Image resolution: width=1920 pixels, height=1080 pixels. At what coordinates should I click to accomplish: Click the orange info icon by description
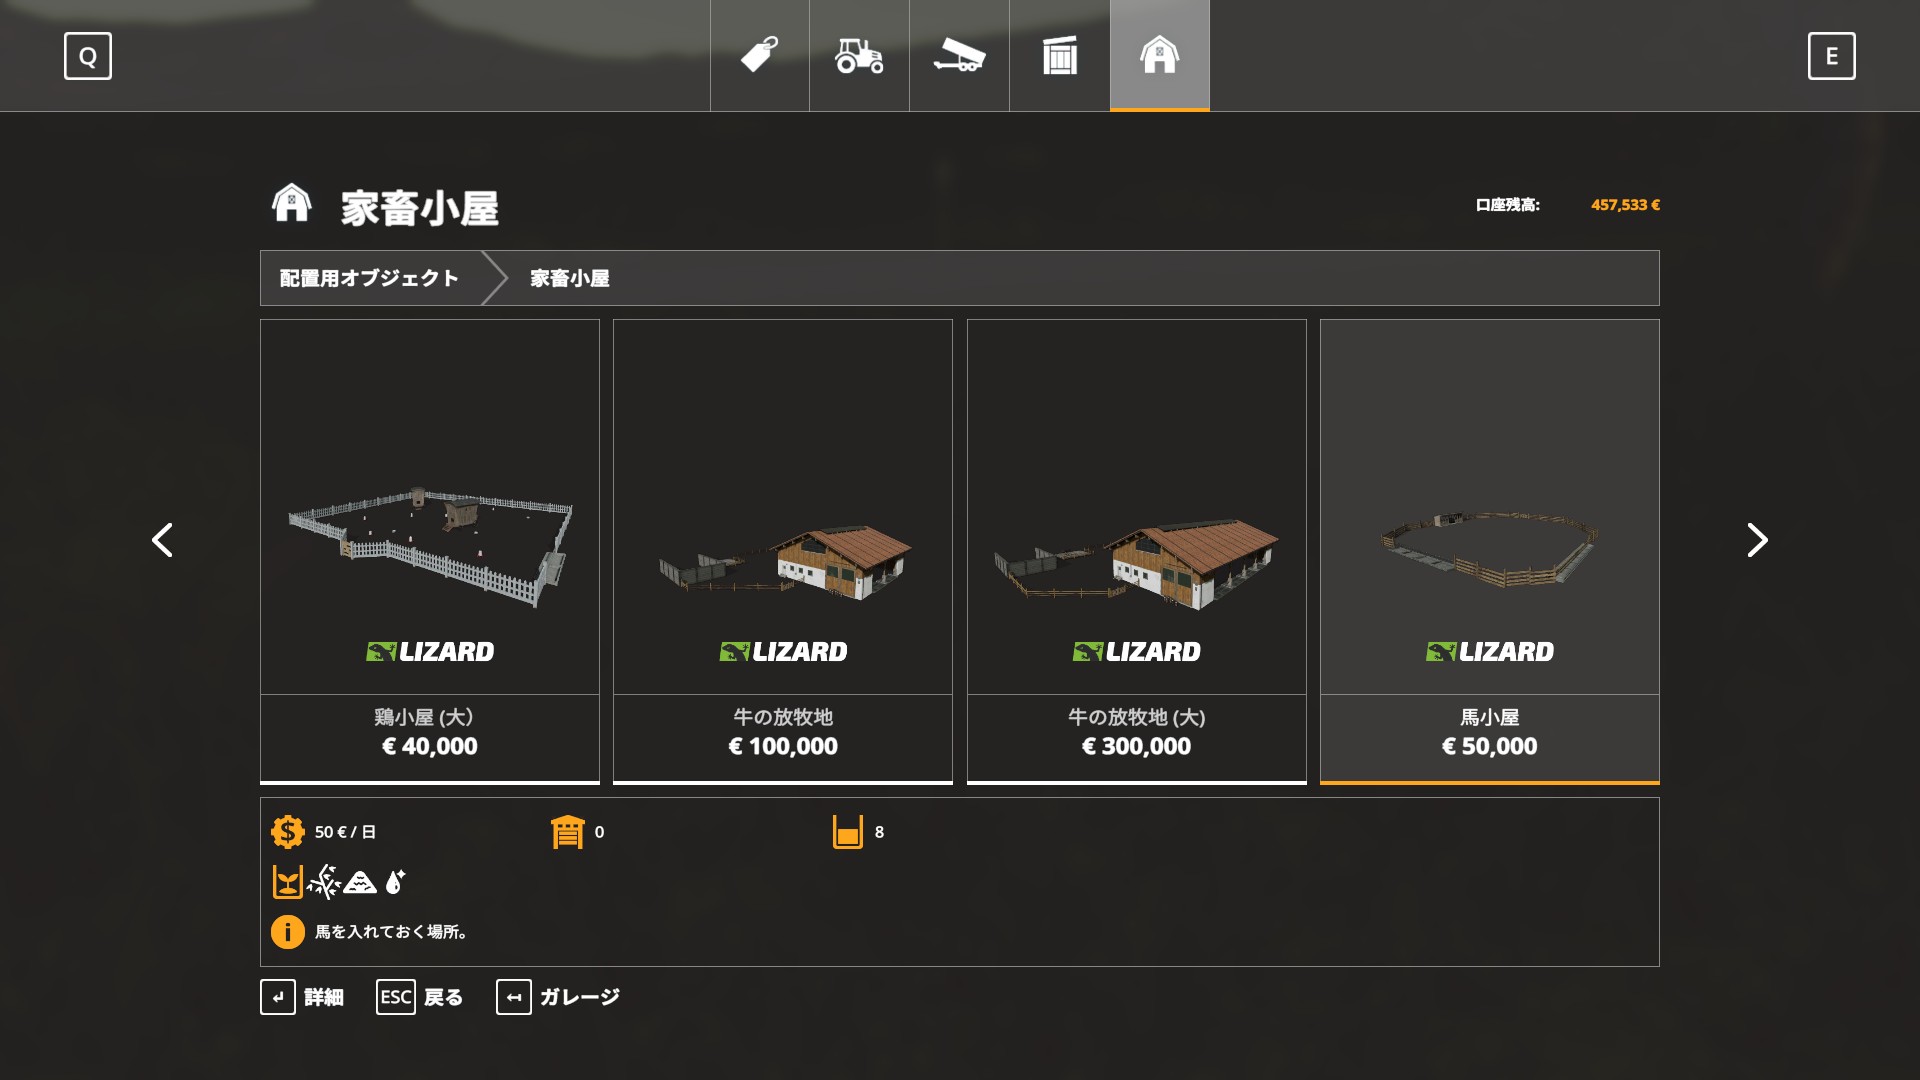(288, 932)
